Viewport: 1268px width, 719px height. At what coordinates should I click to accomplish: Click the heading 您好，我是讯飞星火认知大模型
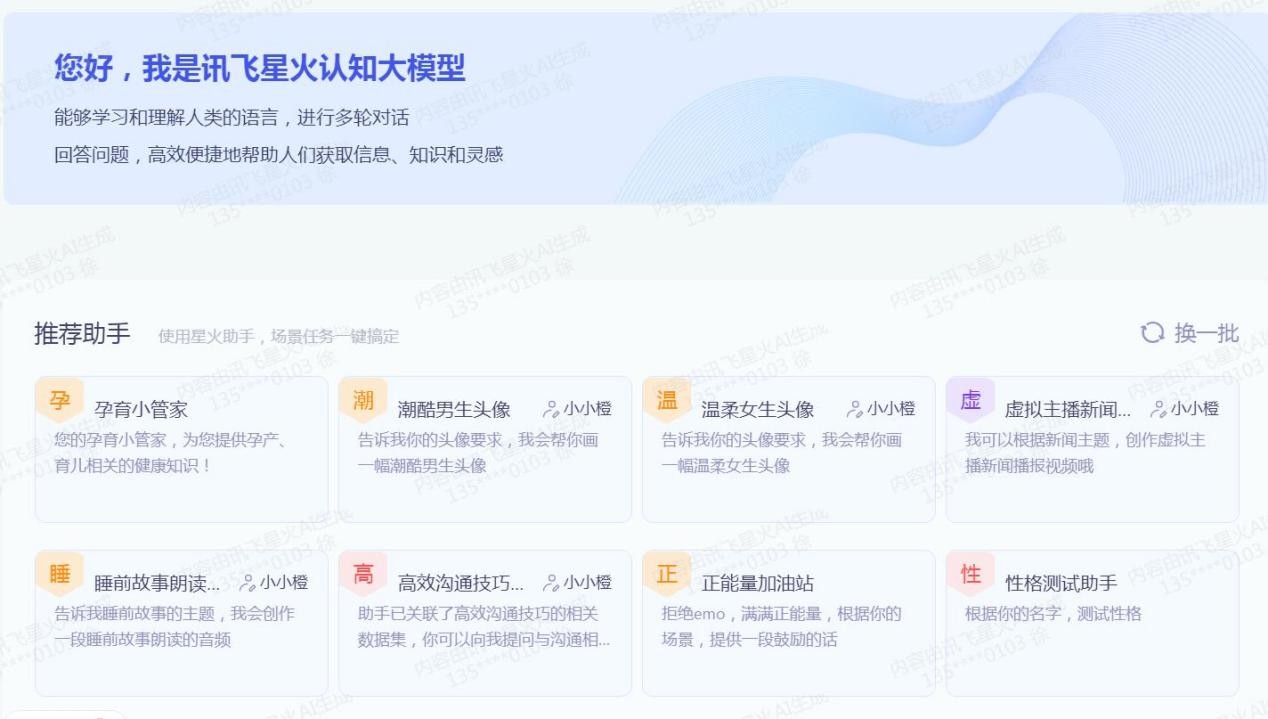[259, 68]
